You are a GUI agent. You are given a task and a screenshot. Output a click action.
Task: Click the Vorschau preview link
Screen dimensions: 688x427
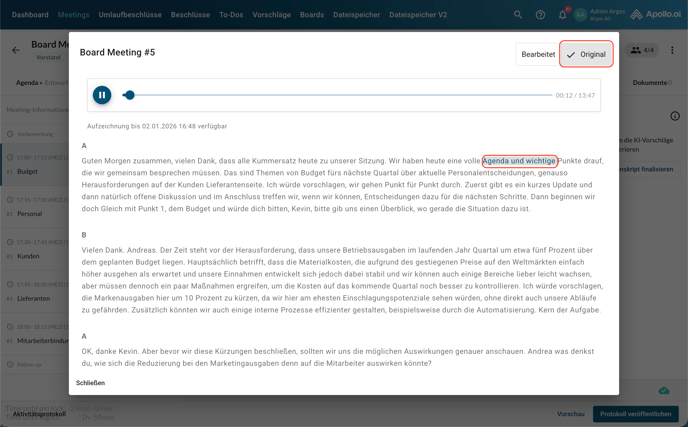pyautogui.click(x=571, y=413)
